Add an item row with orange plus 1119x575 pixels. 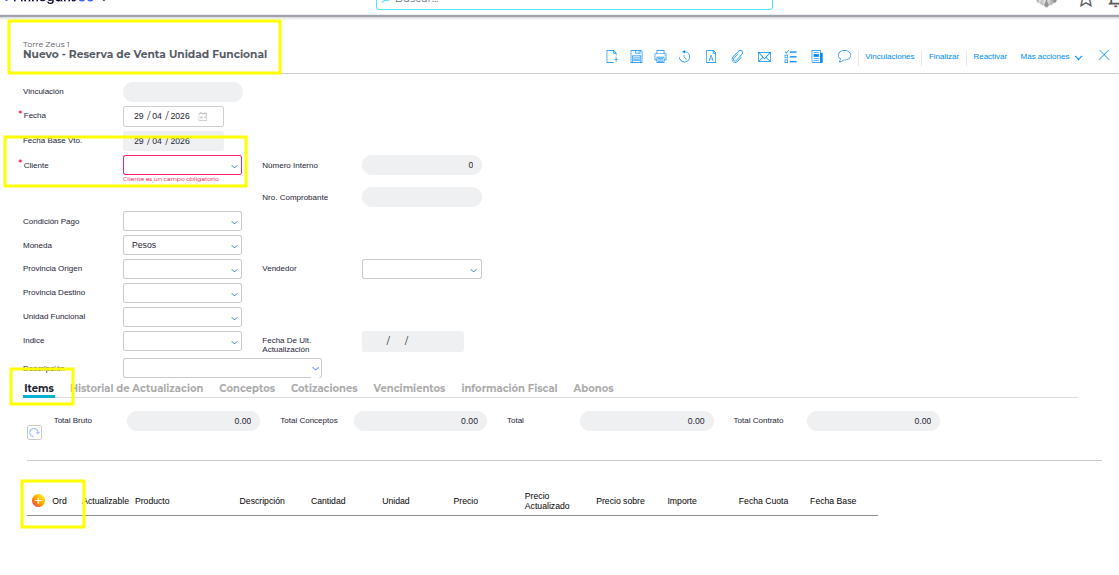pyautogui.click(x=38, y=501)
